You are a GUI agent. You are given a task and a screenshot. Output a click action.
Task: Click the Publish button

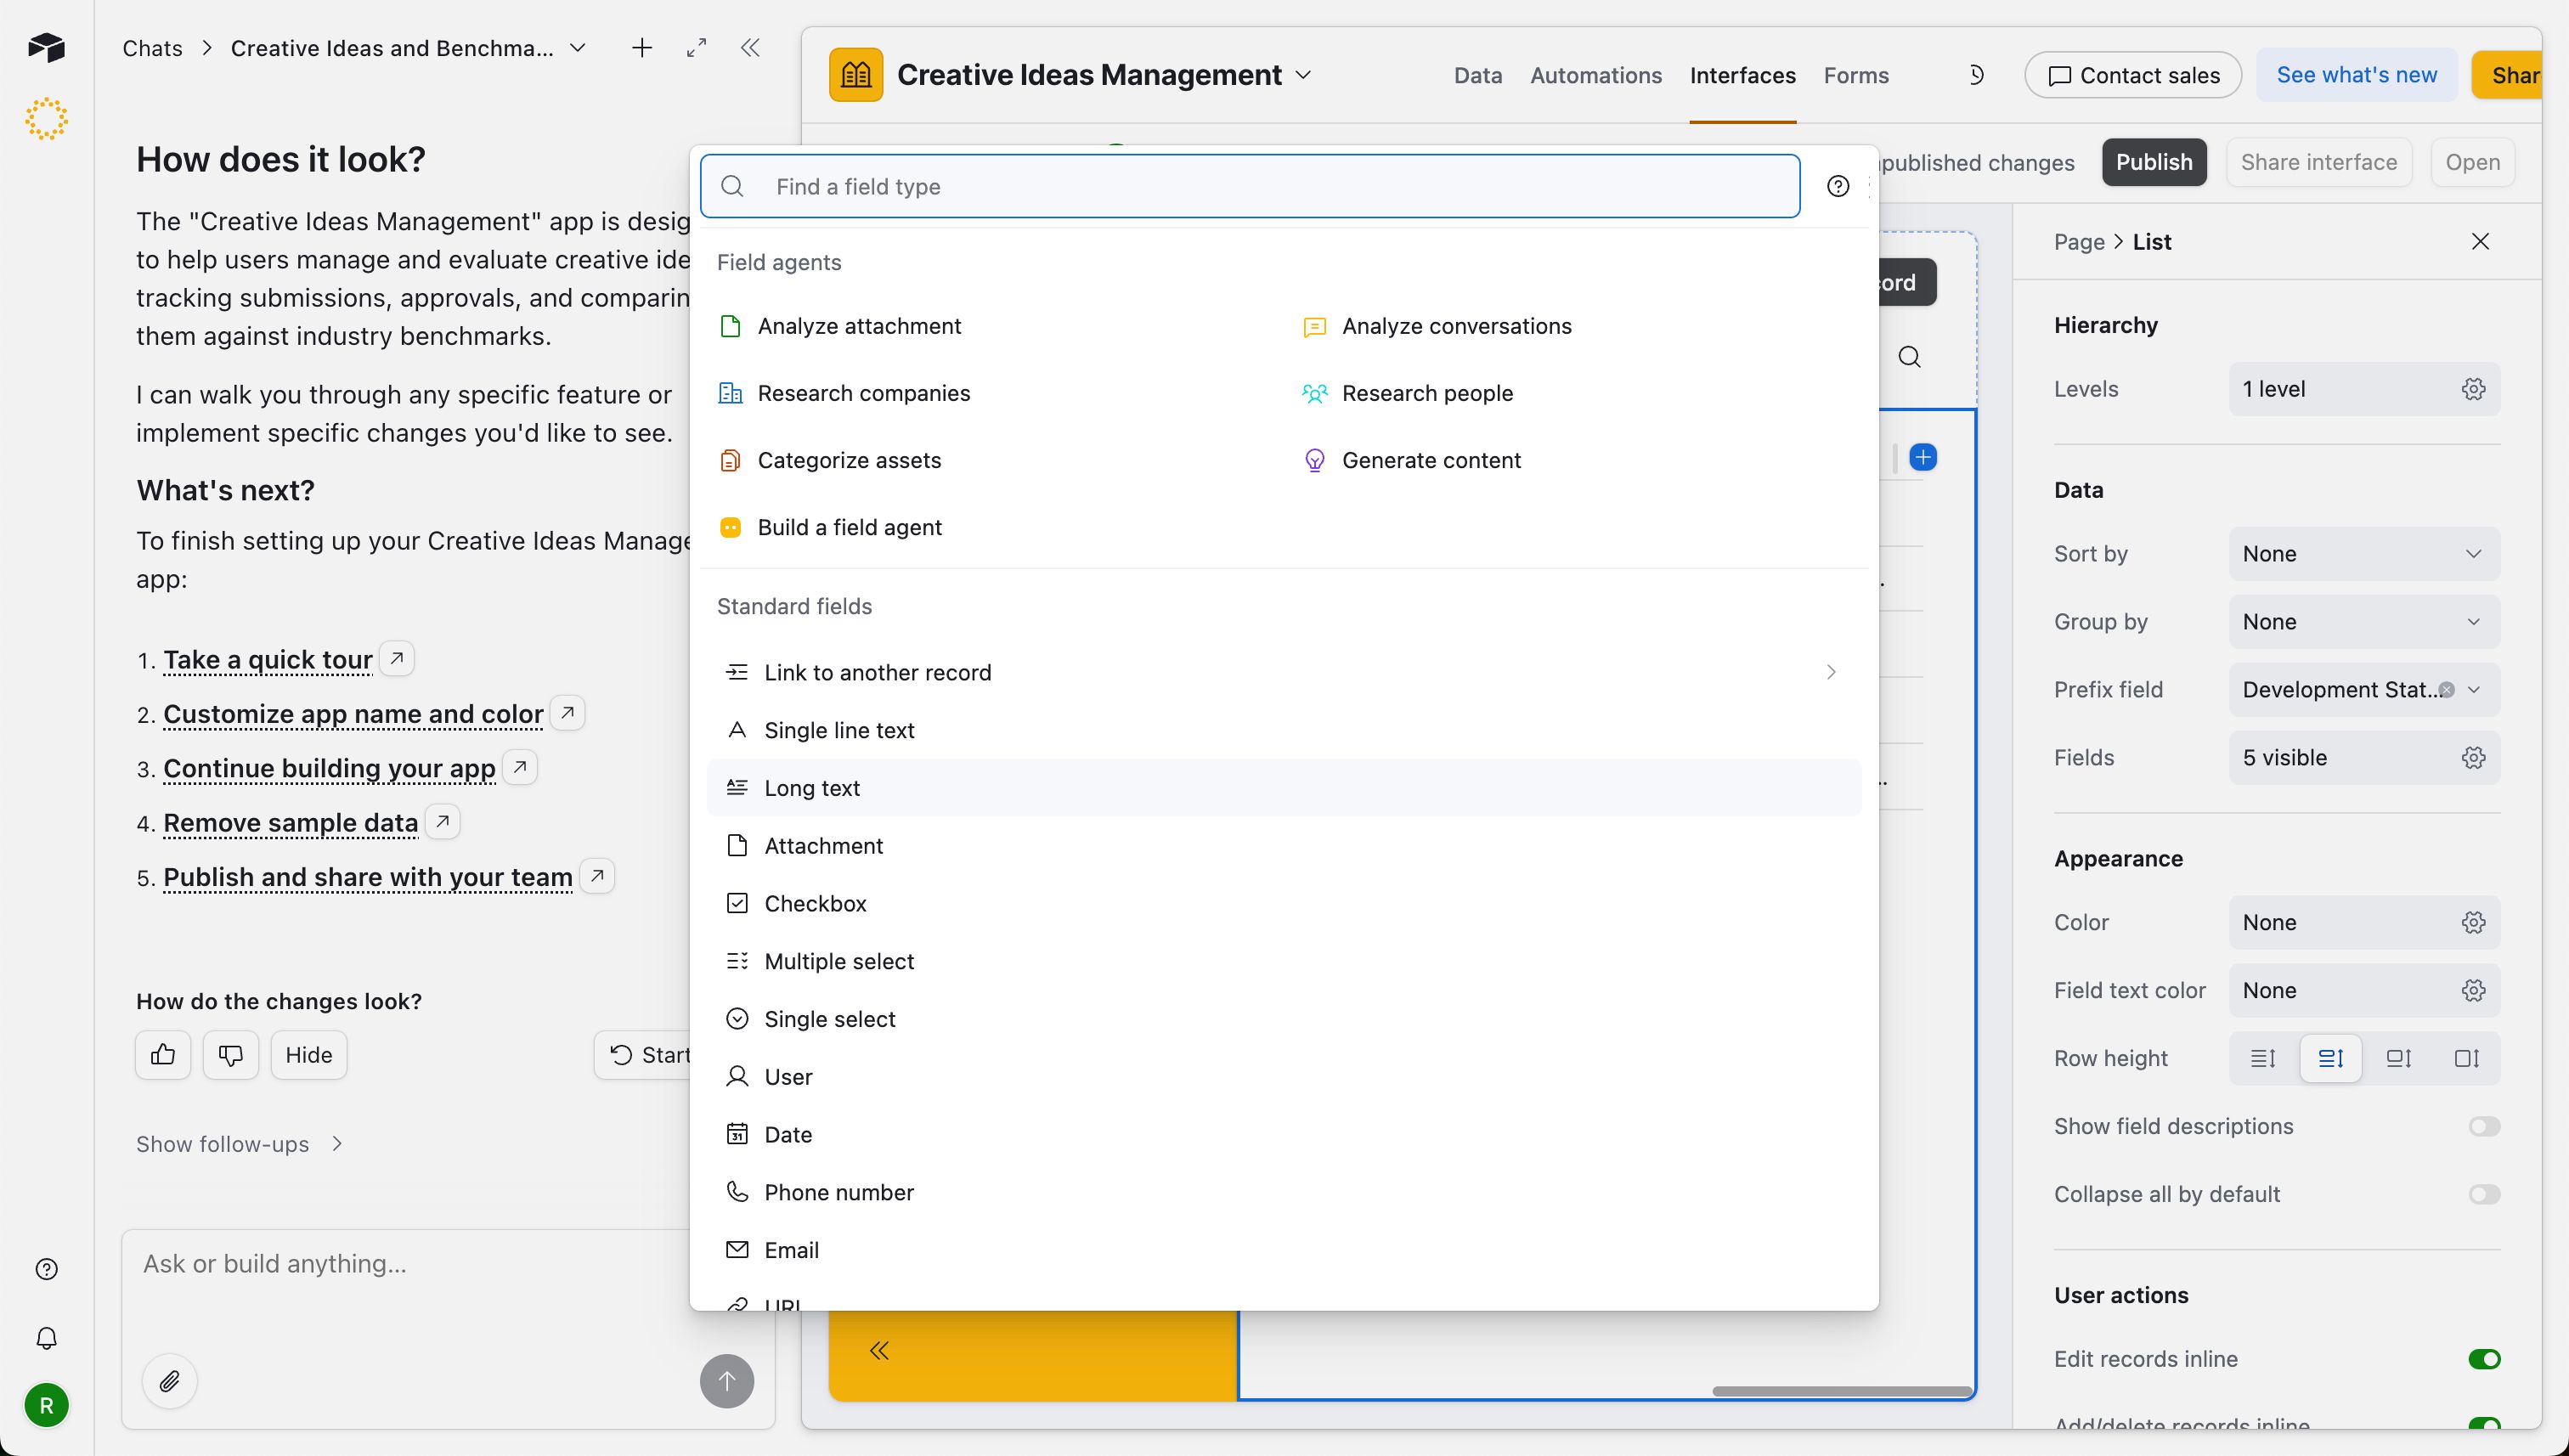[2153, 162]
